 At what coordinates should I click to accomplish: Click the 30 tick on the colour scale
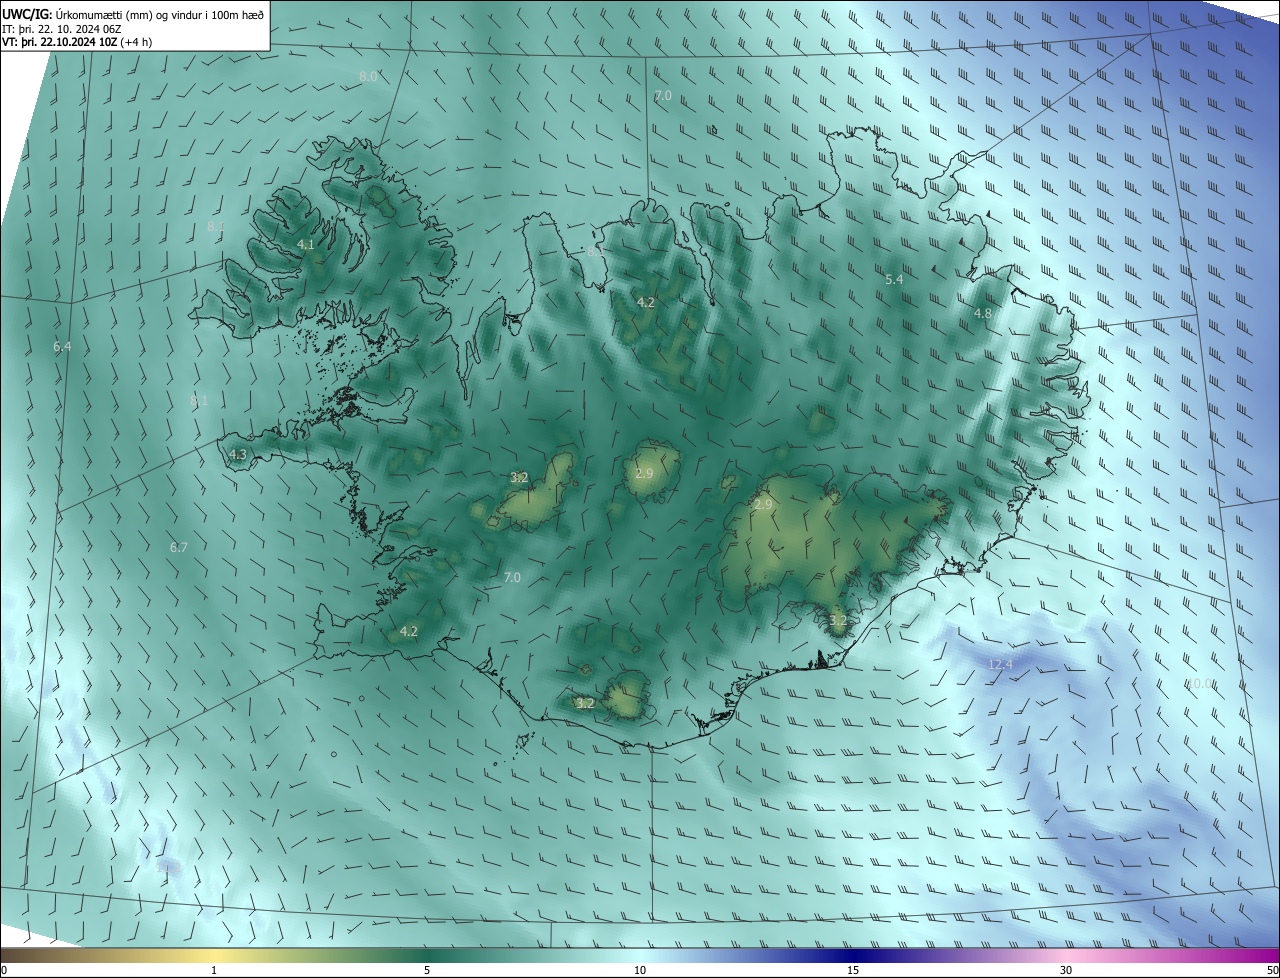click(x=1066, y=970)
